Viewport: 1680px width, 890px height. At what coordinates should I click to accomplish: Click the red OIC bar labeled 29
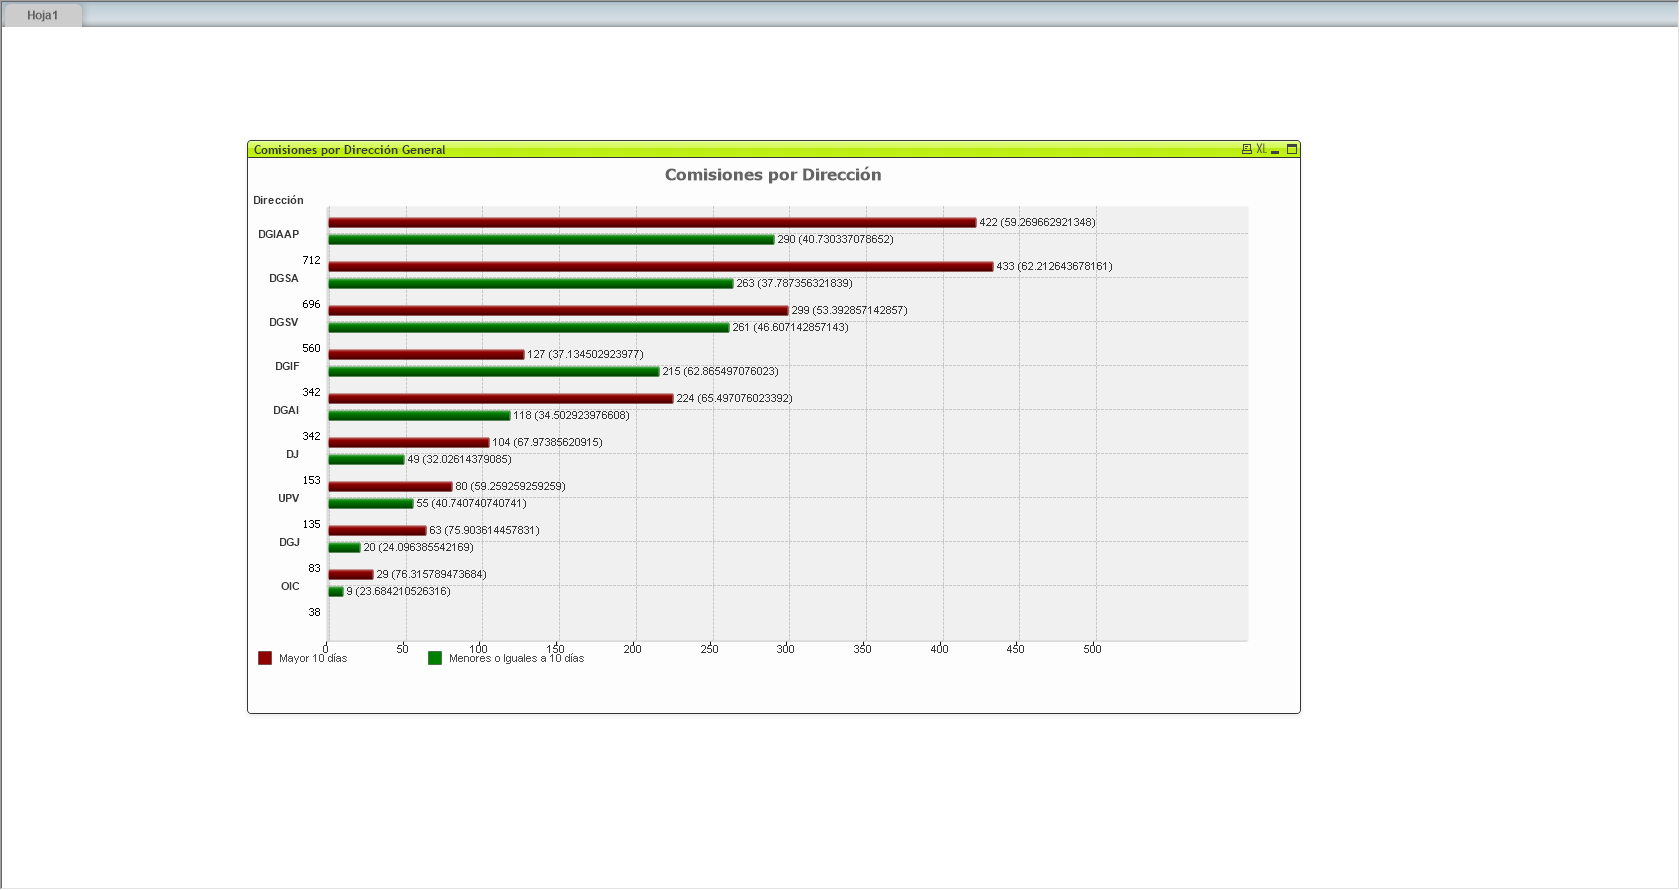click(x=351, y=574)
